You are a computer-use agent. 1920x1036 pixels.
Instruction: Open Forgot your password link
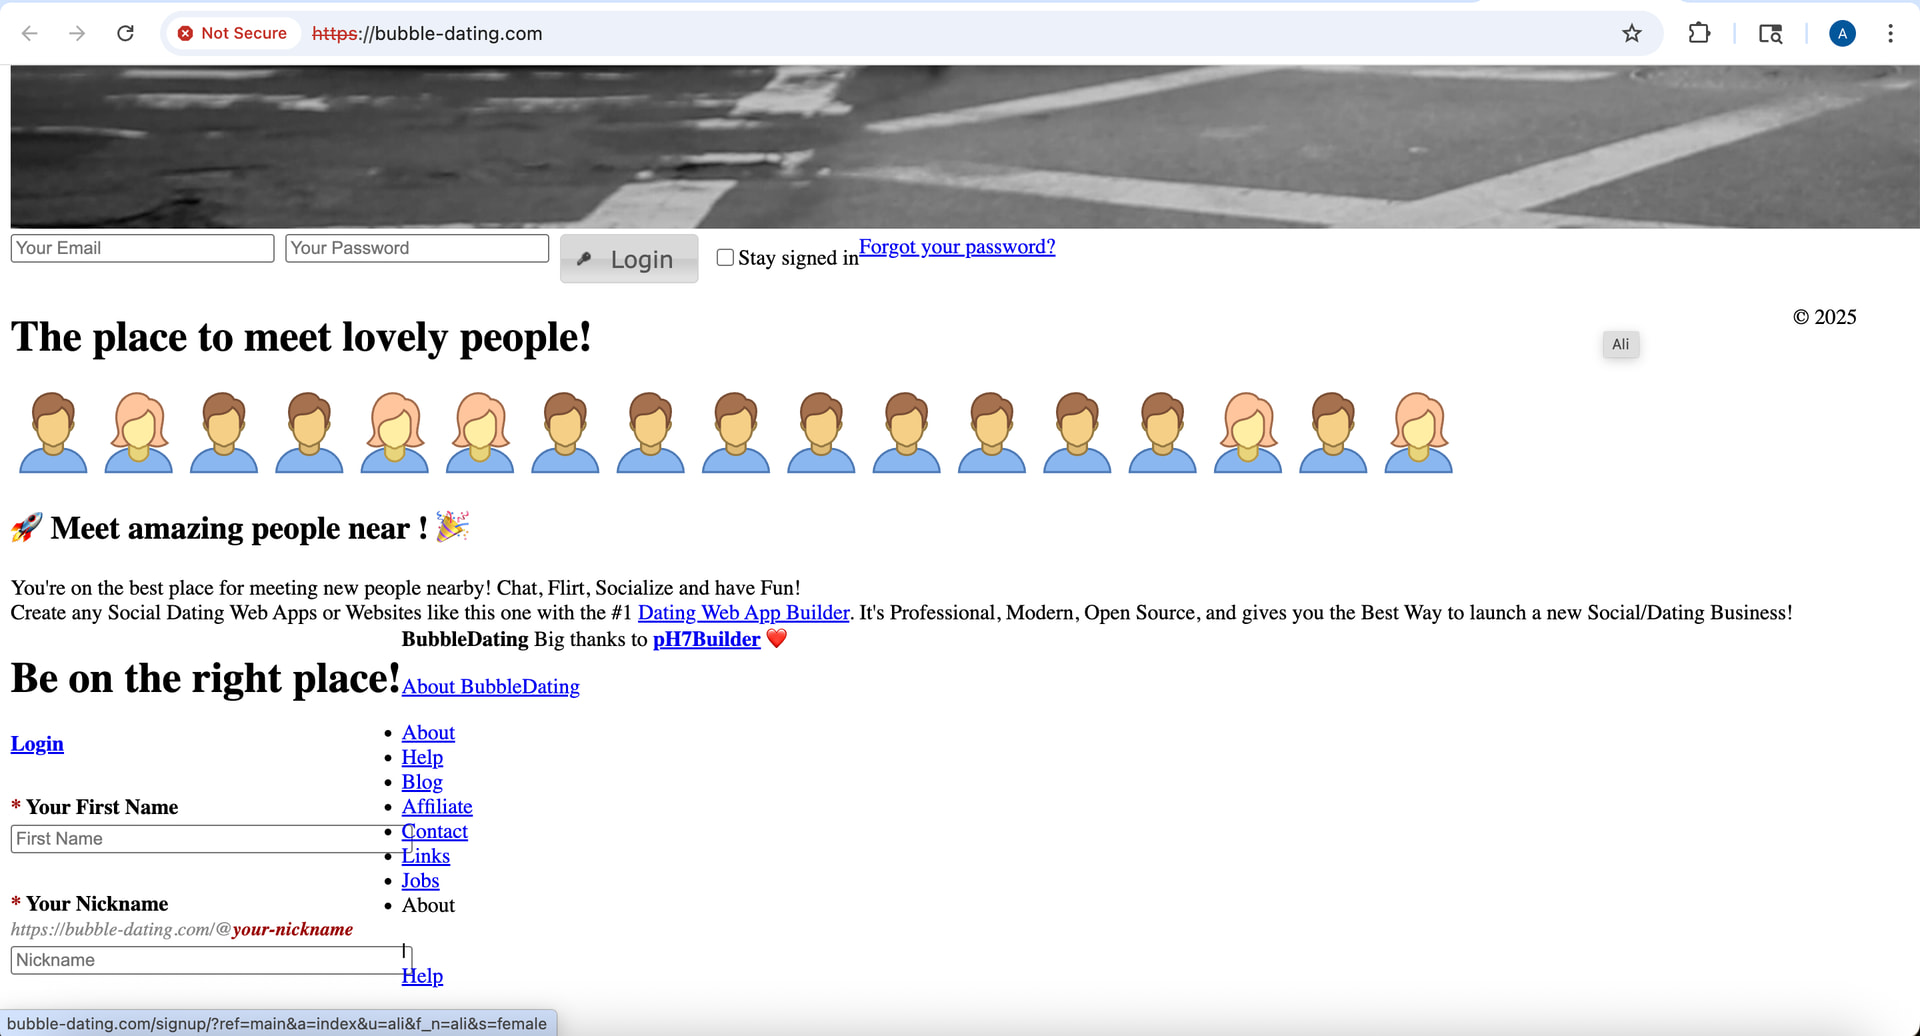coord(956,247)
